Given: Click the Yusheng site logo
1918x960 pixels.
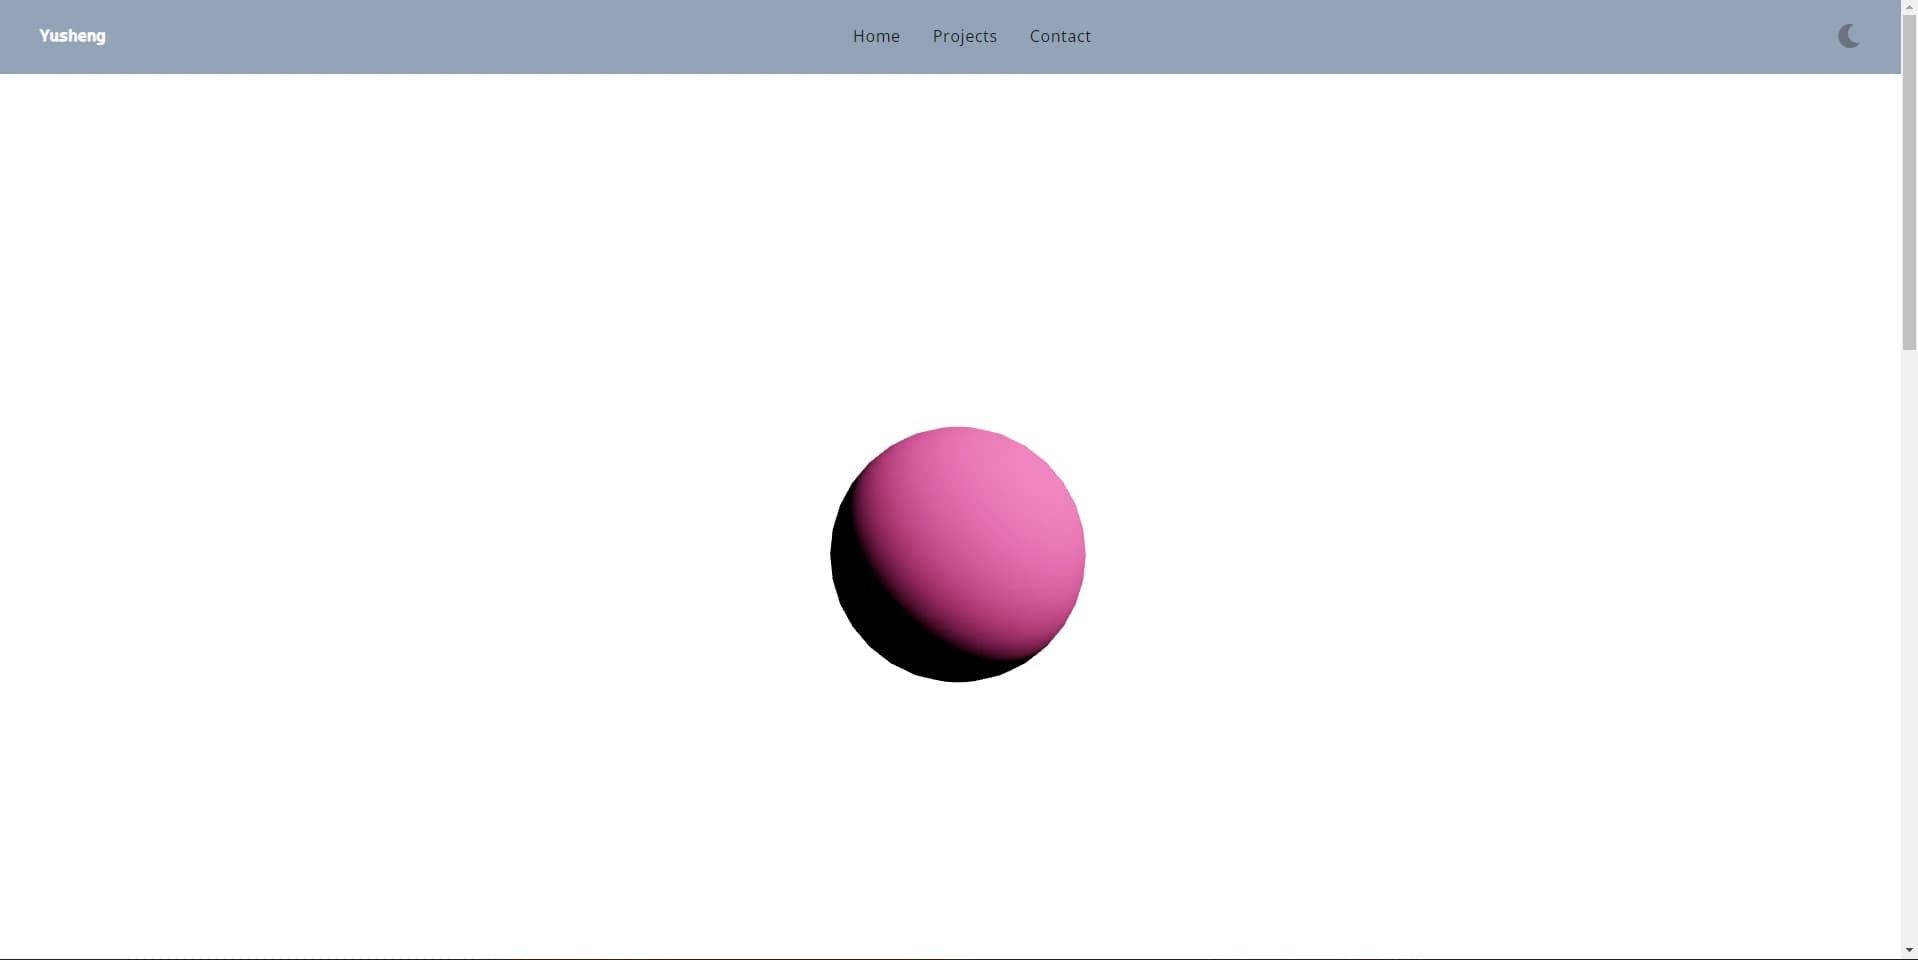Looking at the screenshot, I should [72, 36].
